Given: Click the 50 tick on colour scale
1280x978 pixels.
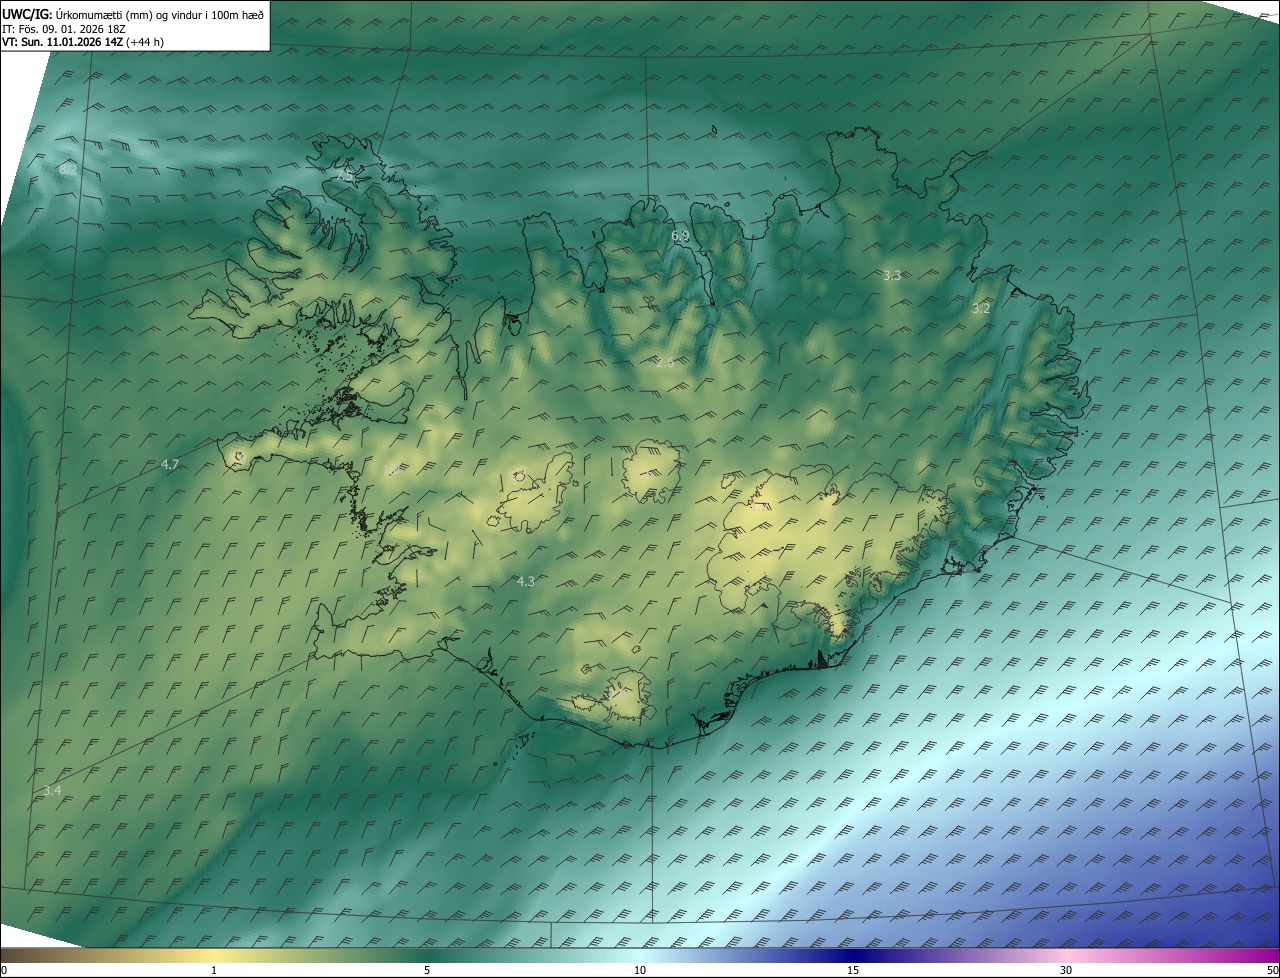Looking at the screenshot, I should click(x=1272, y=970).
